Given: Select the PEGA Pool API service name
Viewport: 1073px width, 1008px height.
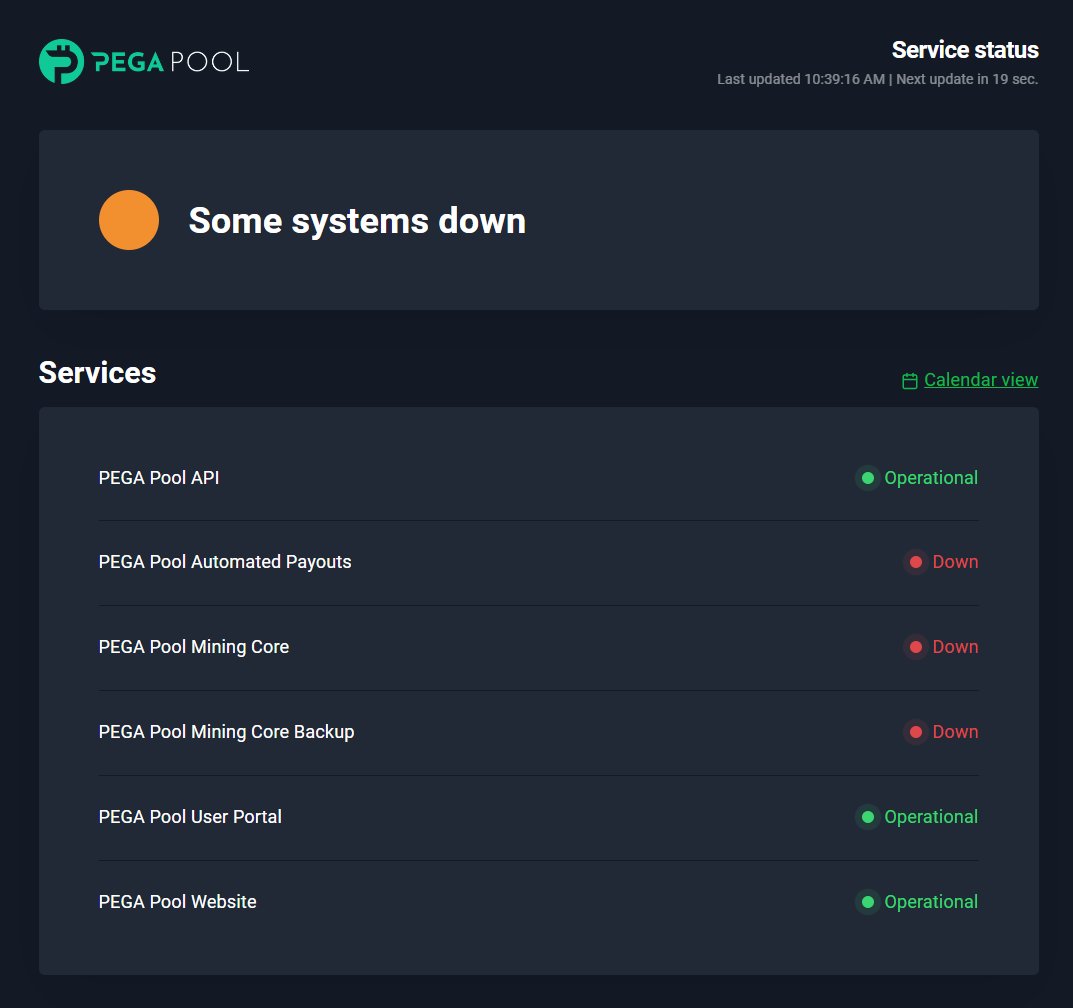Looking at the screenshot, I should coord(159,478).
